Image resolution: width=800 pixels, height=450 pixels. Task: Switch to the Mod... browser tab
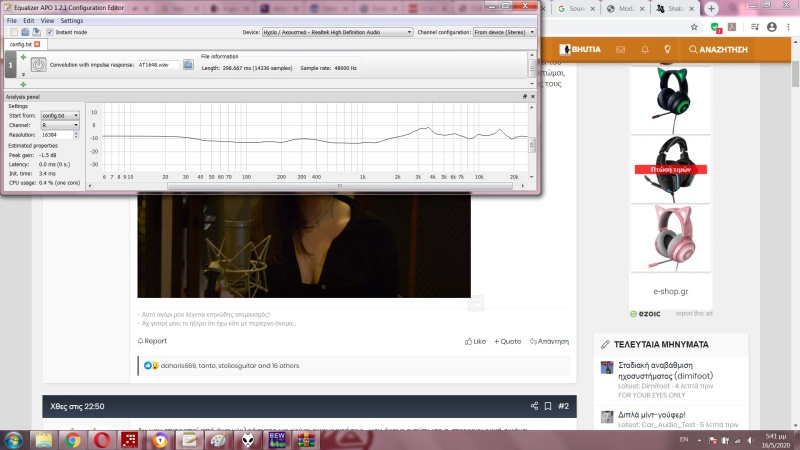[625, 9]
